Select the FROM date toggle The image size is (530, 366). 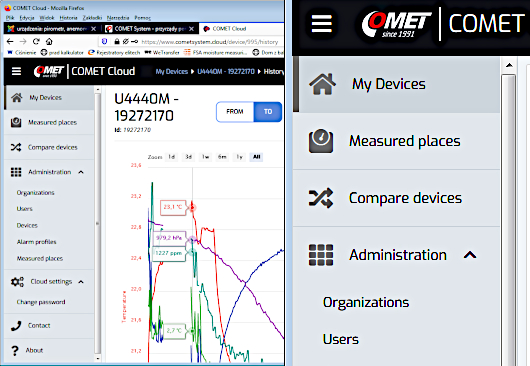coord(235,112)
